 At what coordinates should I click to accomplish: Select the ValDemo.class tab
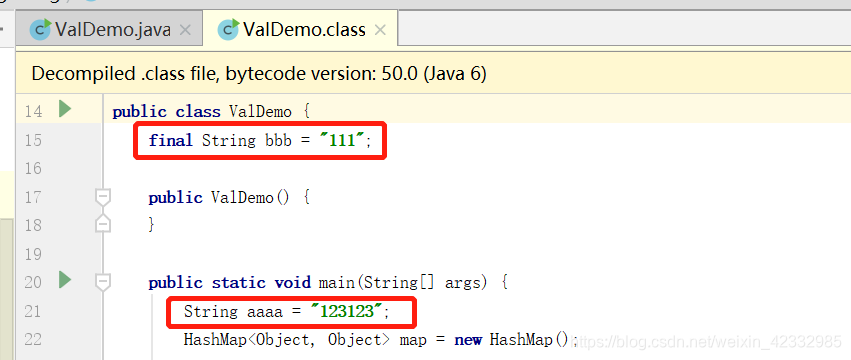[300, 29]
